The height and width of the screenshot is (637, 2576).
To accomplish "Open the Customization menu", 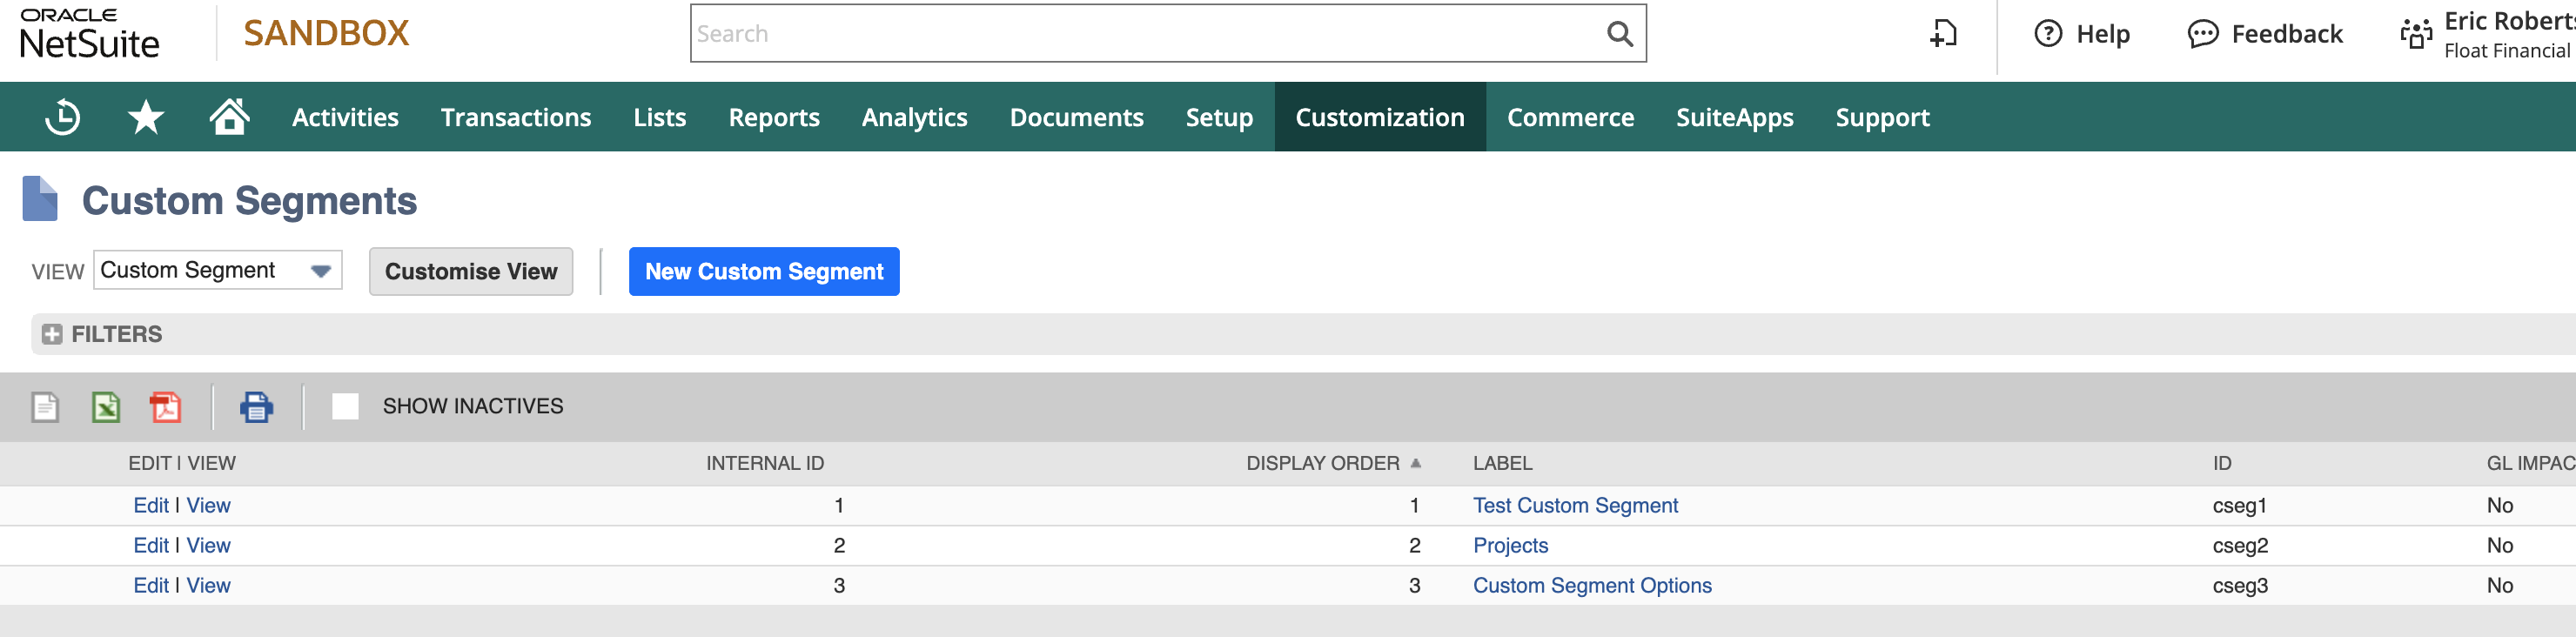I will [1379, 117].
